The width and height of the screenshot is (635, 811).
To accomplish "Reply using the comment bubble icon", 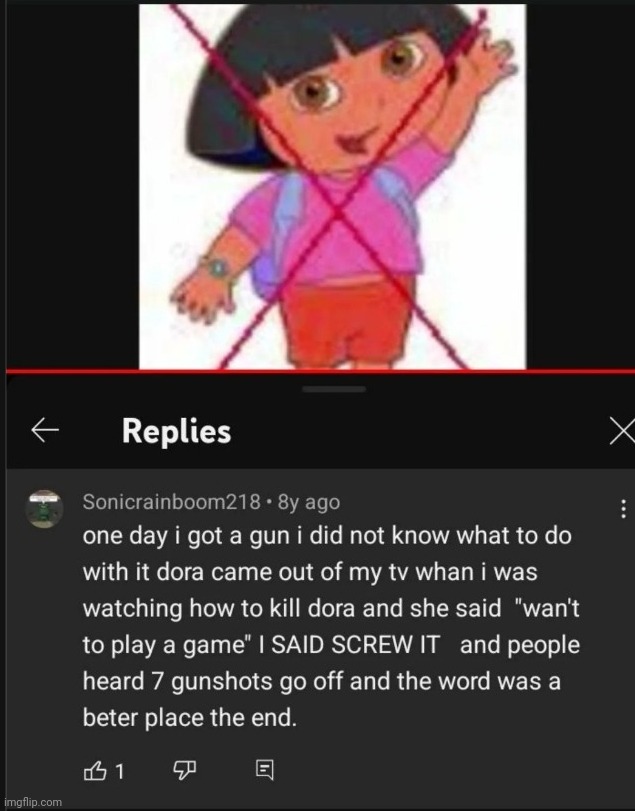I will [x=265, y=770].
